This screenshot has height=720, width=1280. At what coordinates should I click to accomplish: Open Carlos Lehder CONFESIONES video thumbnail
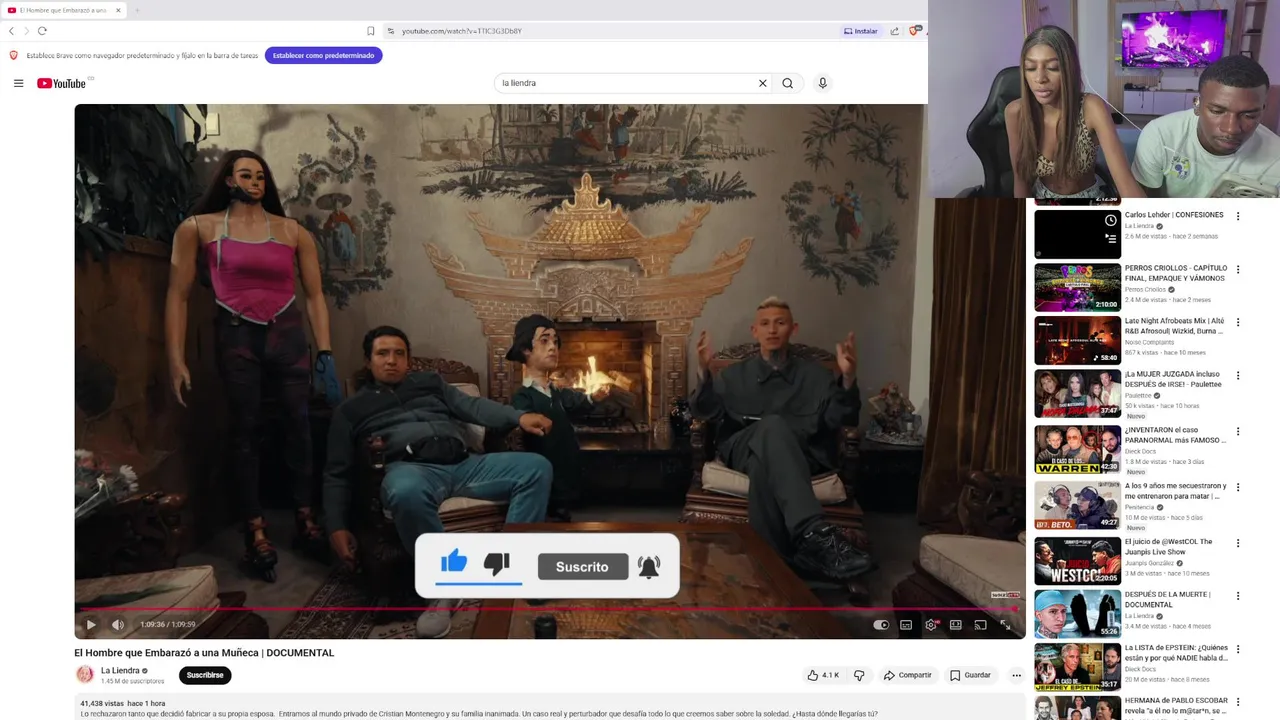click(x=1077, y=234)
